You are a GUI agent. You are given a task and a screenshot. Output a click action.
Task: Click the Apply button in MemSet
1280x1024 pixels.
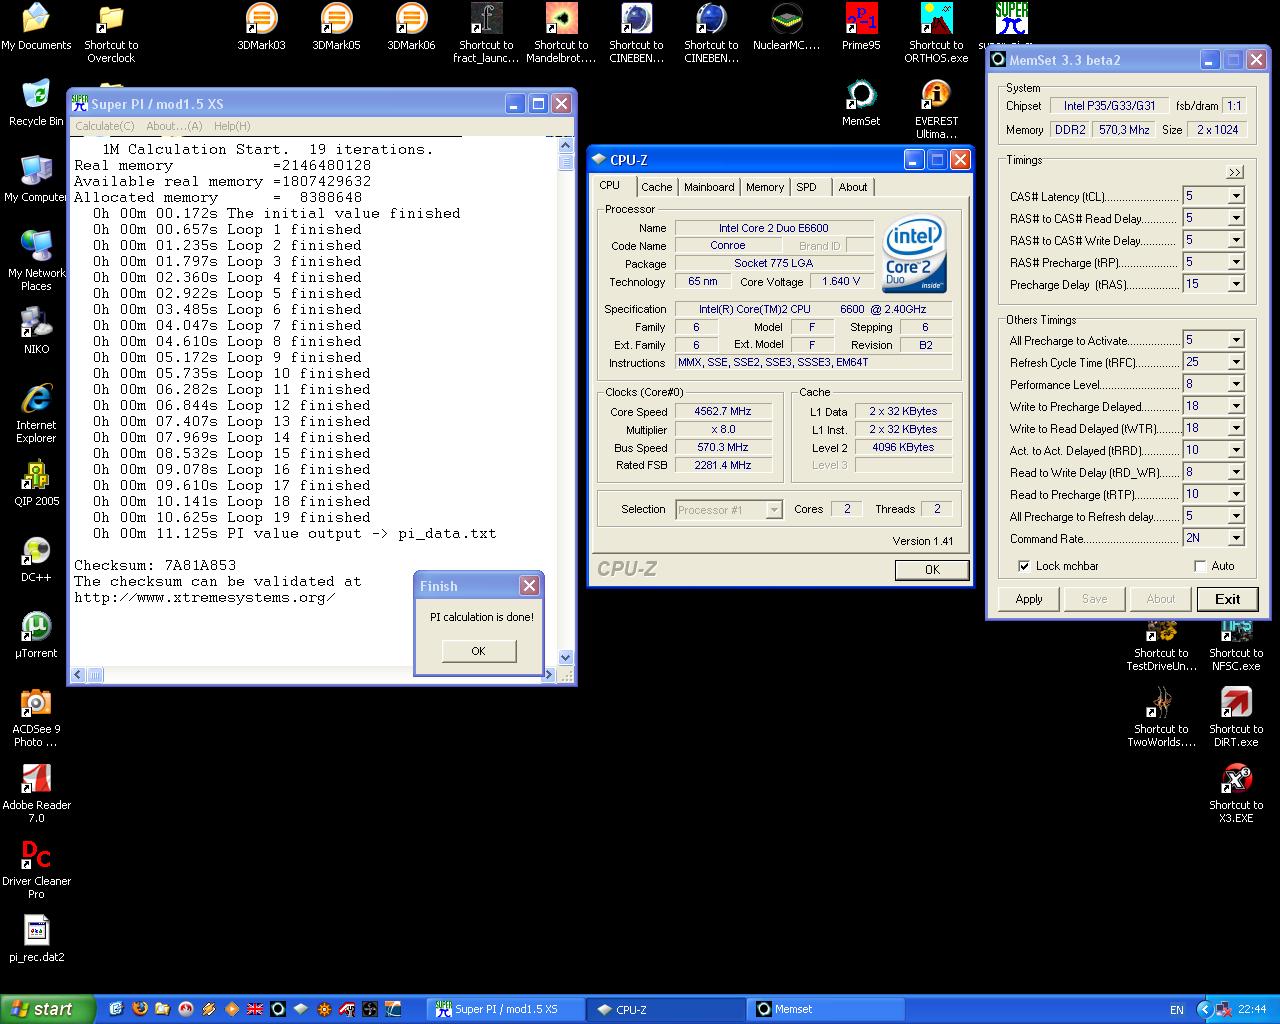[x=1029, y=599]
